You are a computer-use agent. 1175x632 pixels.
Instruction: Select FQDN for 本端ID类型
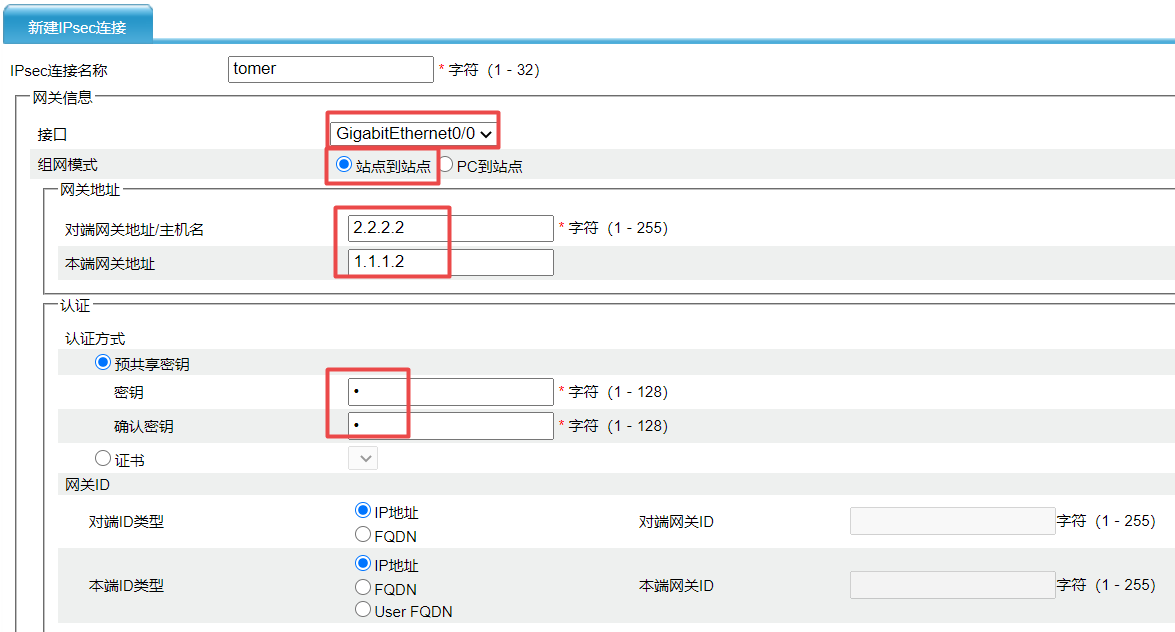[x=363, y=588]
